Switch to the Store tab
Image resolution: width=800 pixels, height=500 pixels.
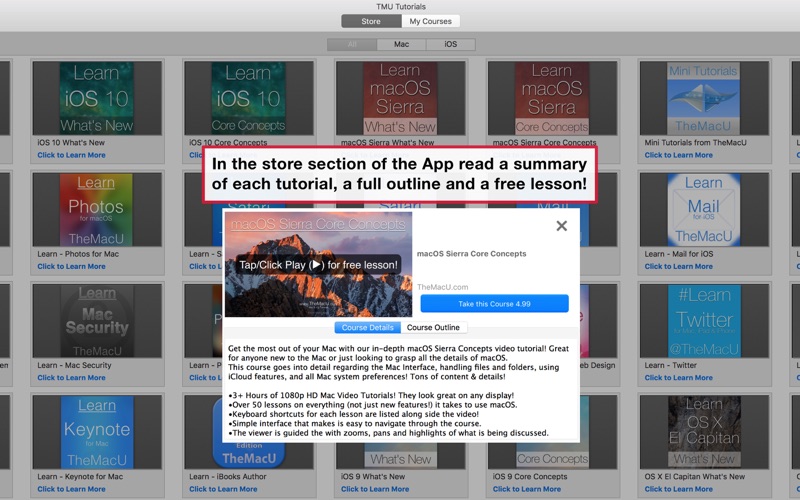(371, 21)
